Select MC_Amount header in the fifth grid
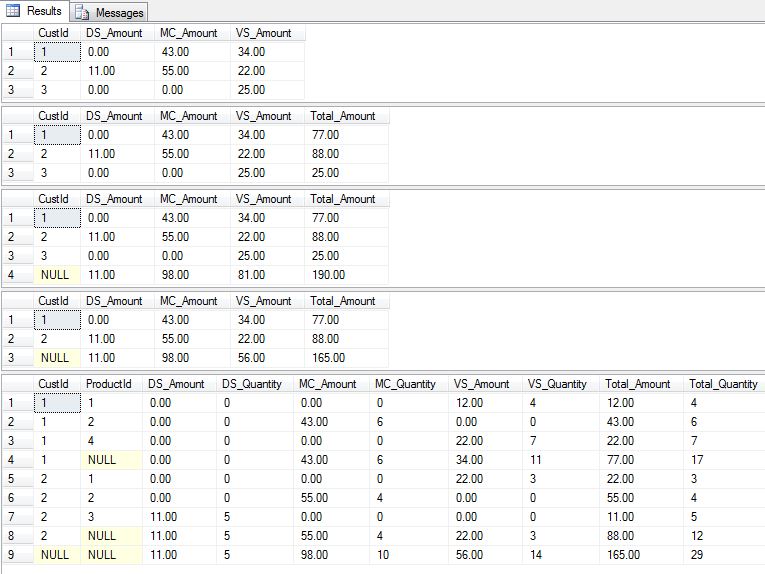Screen dimensions: 765x574 pos(332,384)
